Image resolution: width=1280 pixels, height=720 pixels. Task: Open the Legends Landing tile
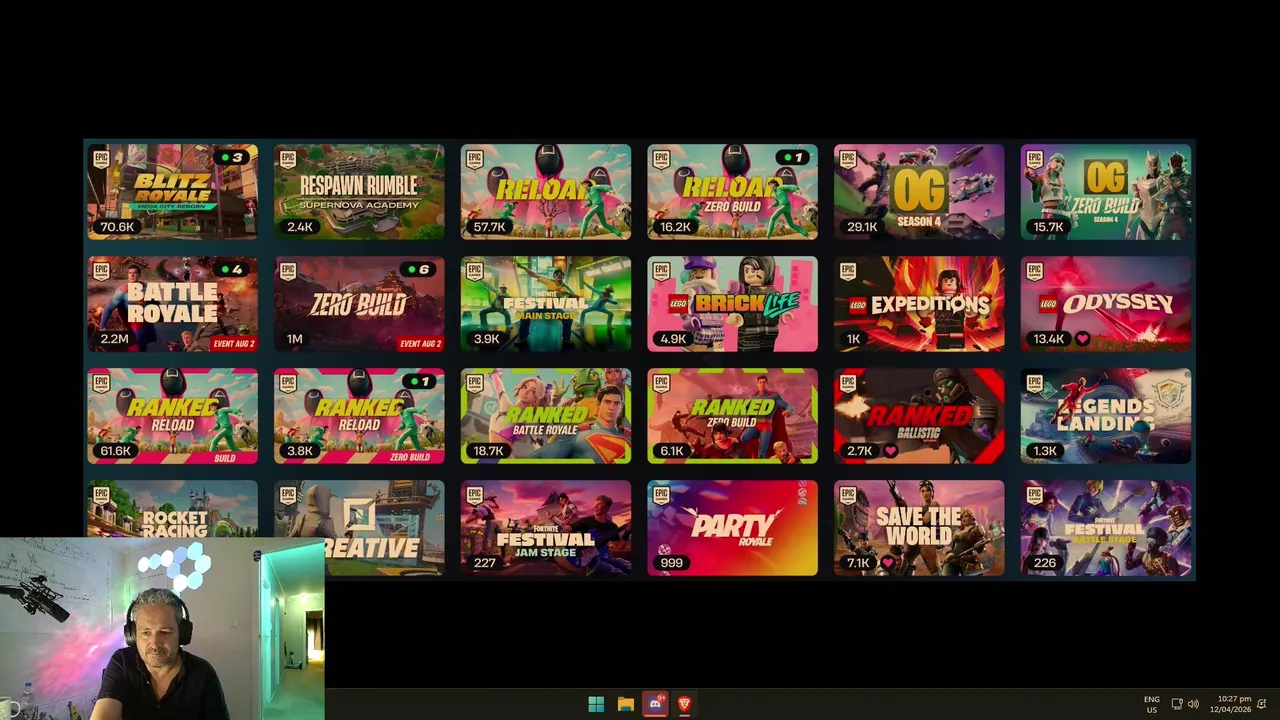point(1106,416)
